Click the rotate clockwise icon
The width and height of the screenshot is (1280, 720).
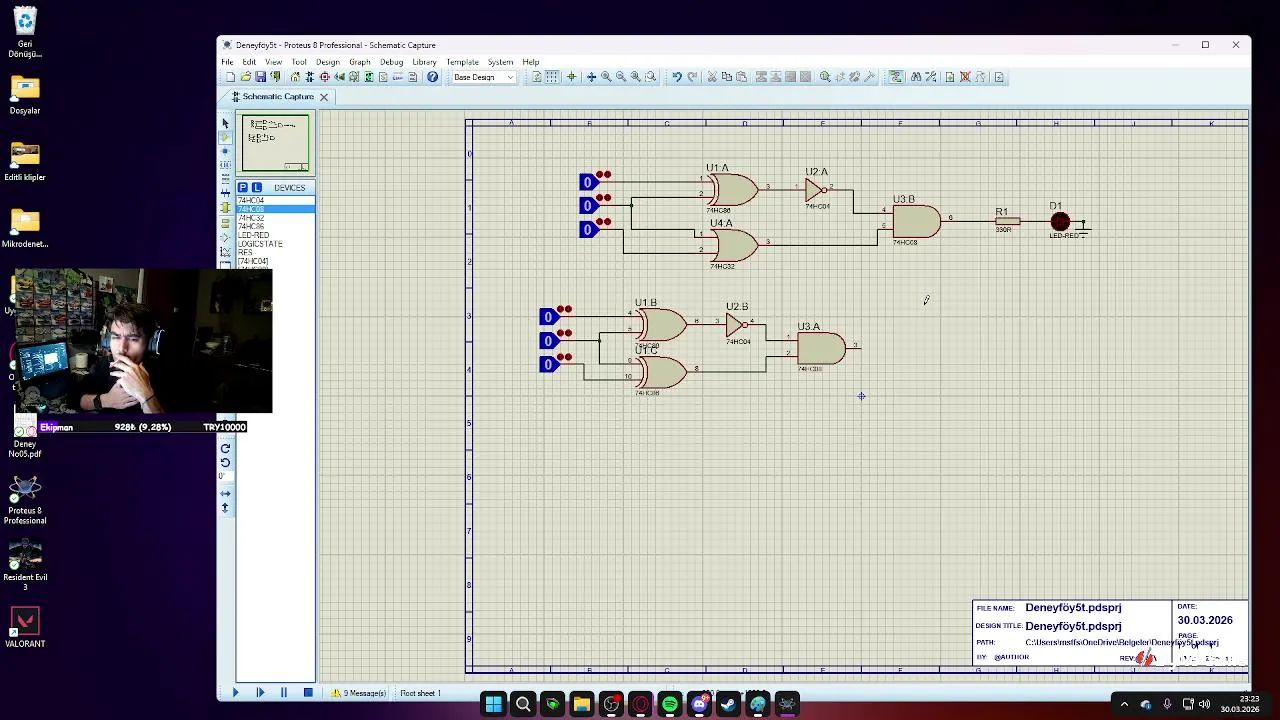[x=225, y=448]
